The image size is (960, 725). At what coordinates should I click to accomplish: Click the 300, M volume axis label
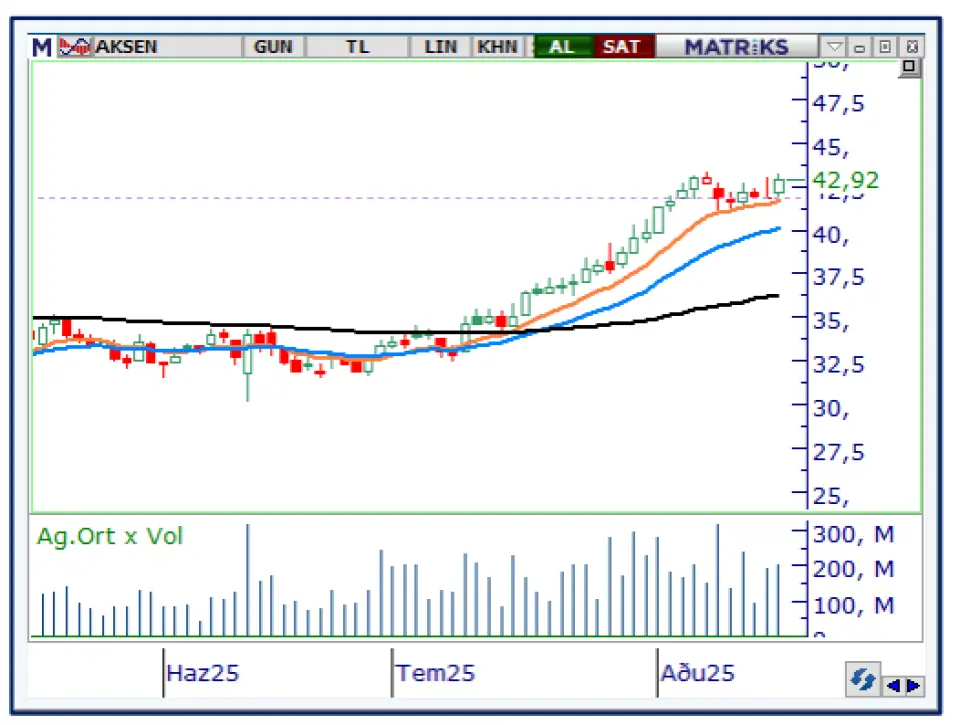pyautogui.click(x=853, y=535)
